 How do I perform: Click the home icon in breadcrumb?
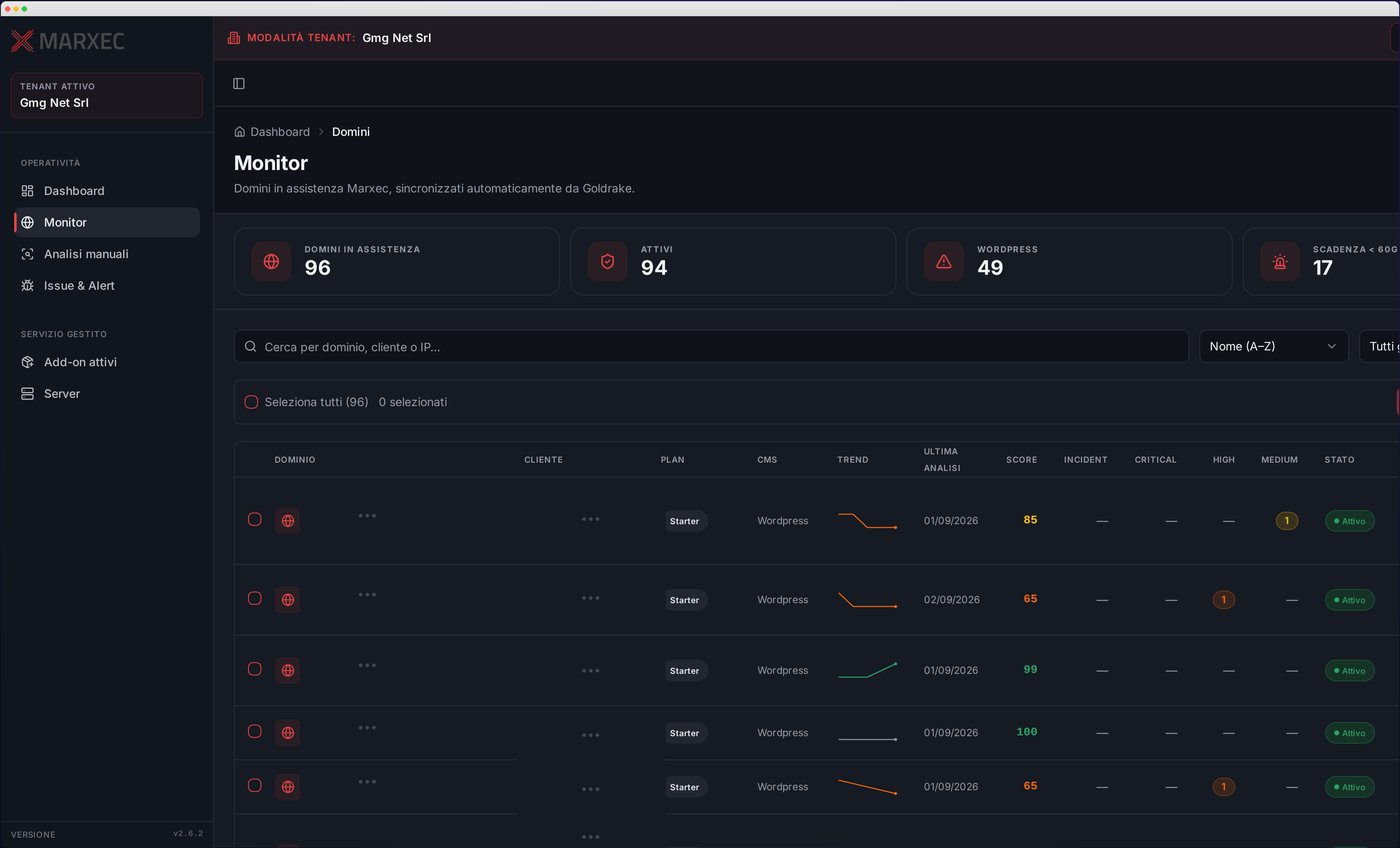point(240,132)
